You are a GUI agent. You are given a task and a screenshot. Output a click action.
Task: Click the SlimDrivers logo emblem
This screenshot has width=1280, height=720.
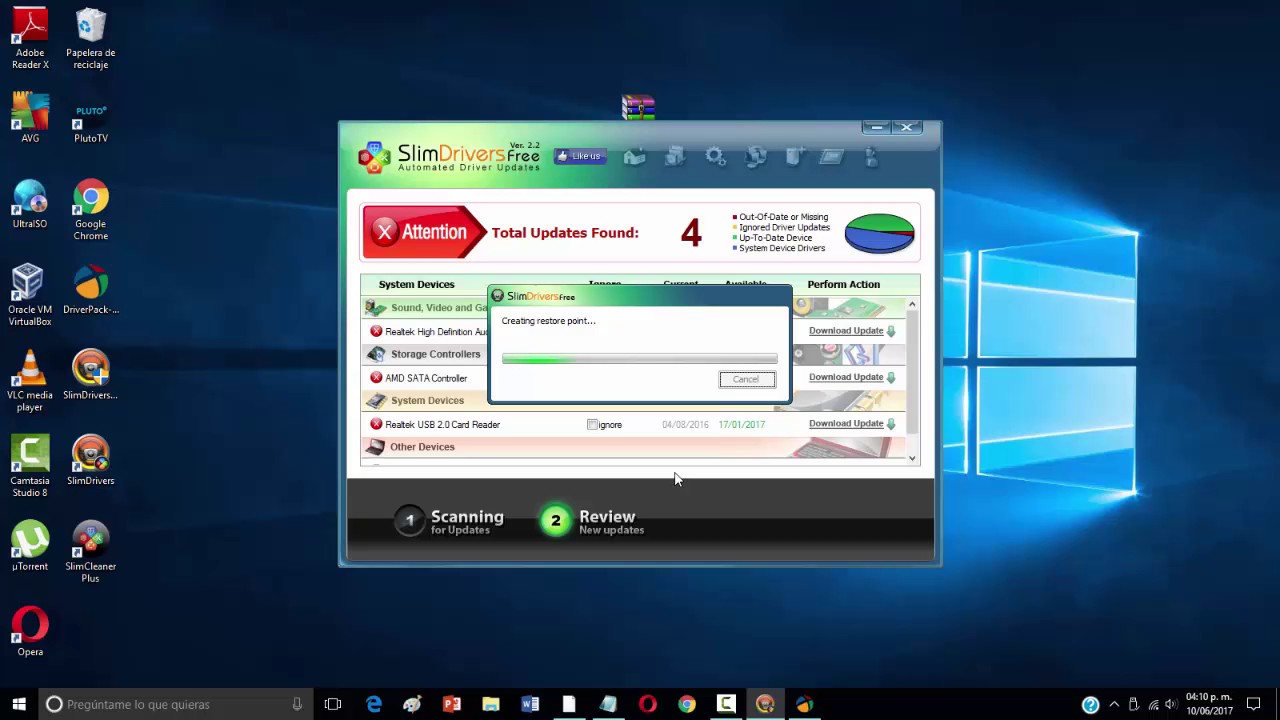click(373, 157)
